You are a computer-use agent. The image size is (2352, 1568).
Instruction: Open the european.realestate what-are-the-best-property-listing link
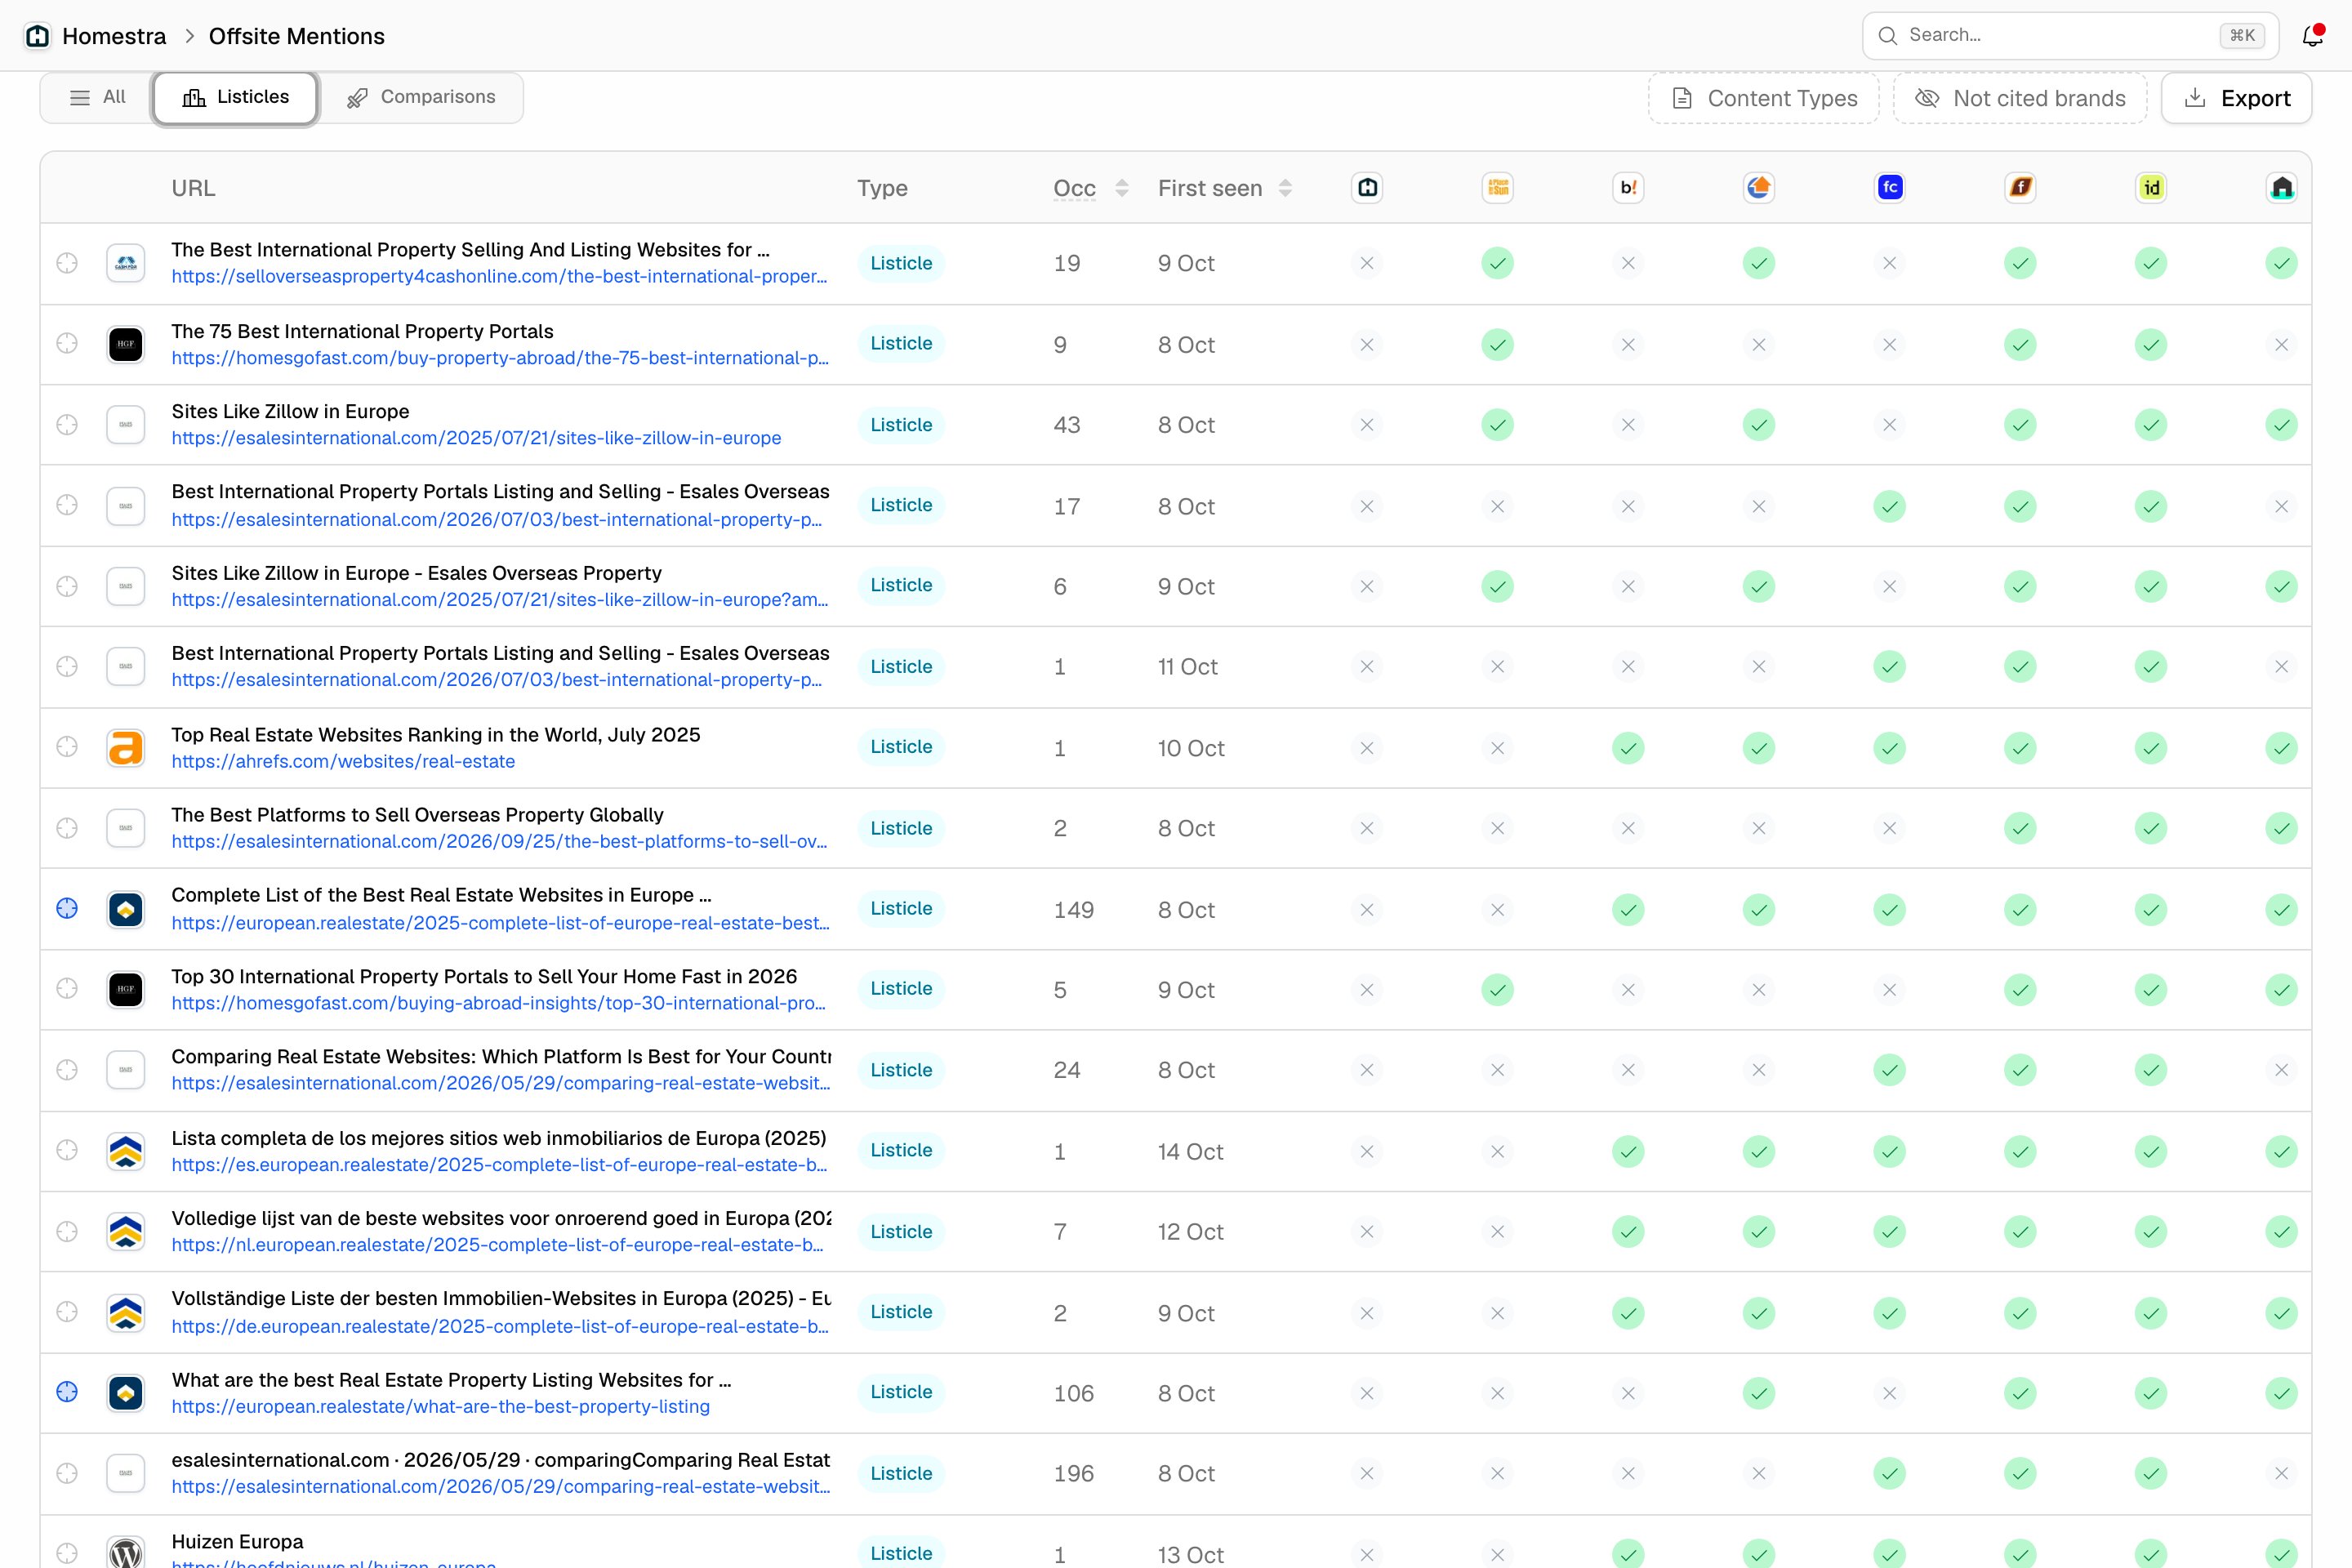click(440, 1406)
